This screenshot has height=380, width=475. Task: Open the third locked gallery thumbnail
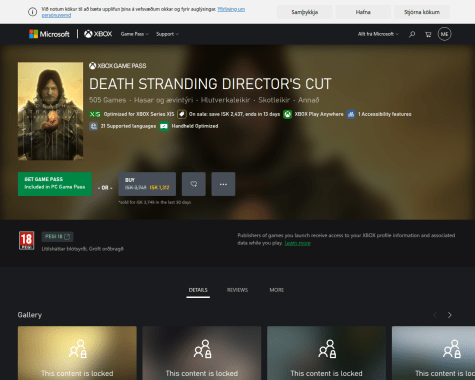[326, 353]
